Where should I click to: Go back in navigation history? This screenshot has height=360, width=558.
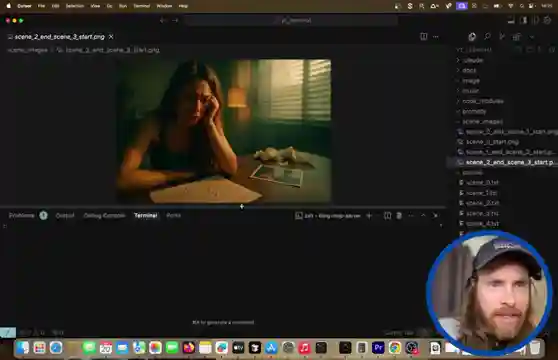(x=163, y=21)
